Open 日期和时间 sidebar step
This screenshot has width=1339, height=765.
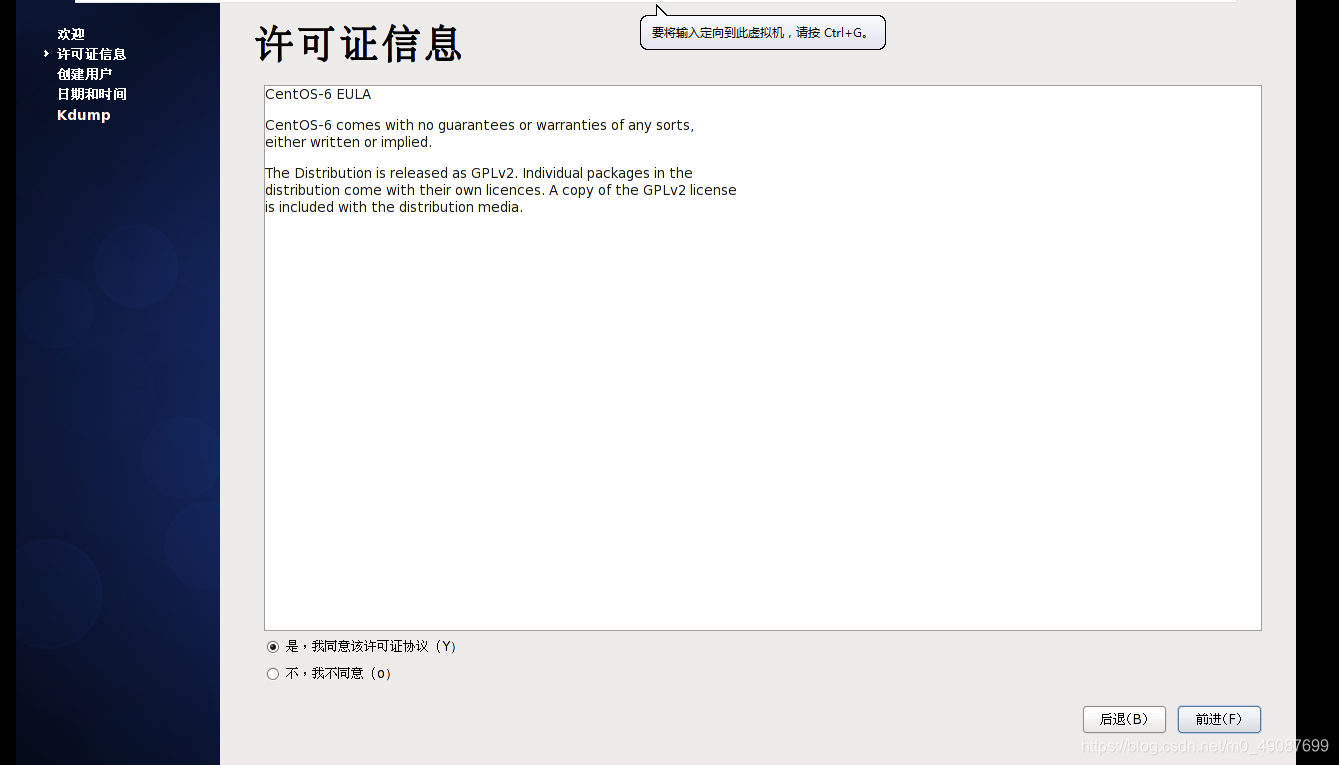[91, 94]
